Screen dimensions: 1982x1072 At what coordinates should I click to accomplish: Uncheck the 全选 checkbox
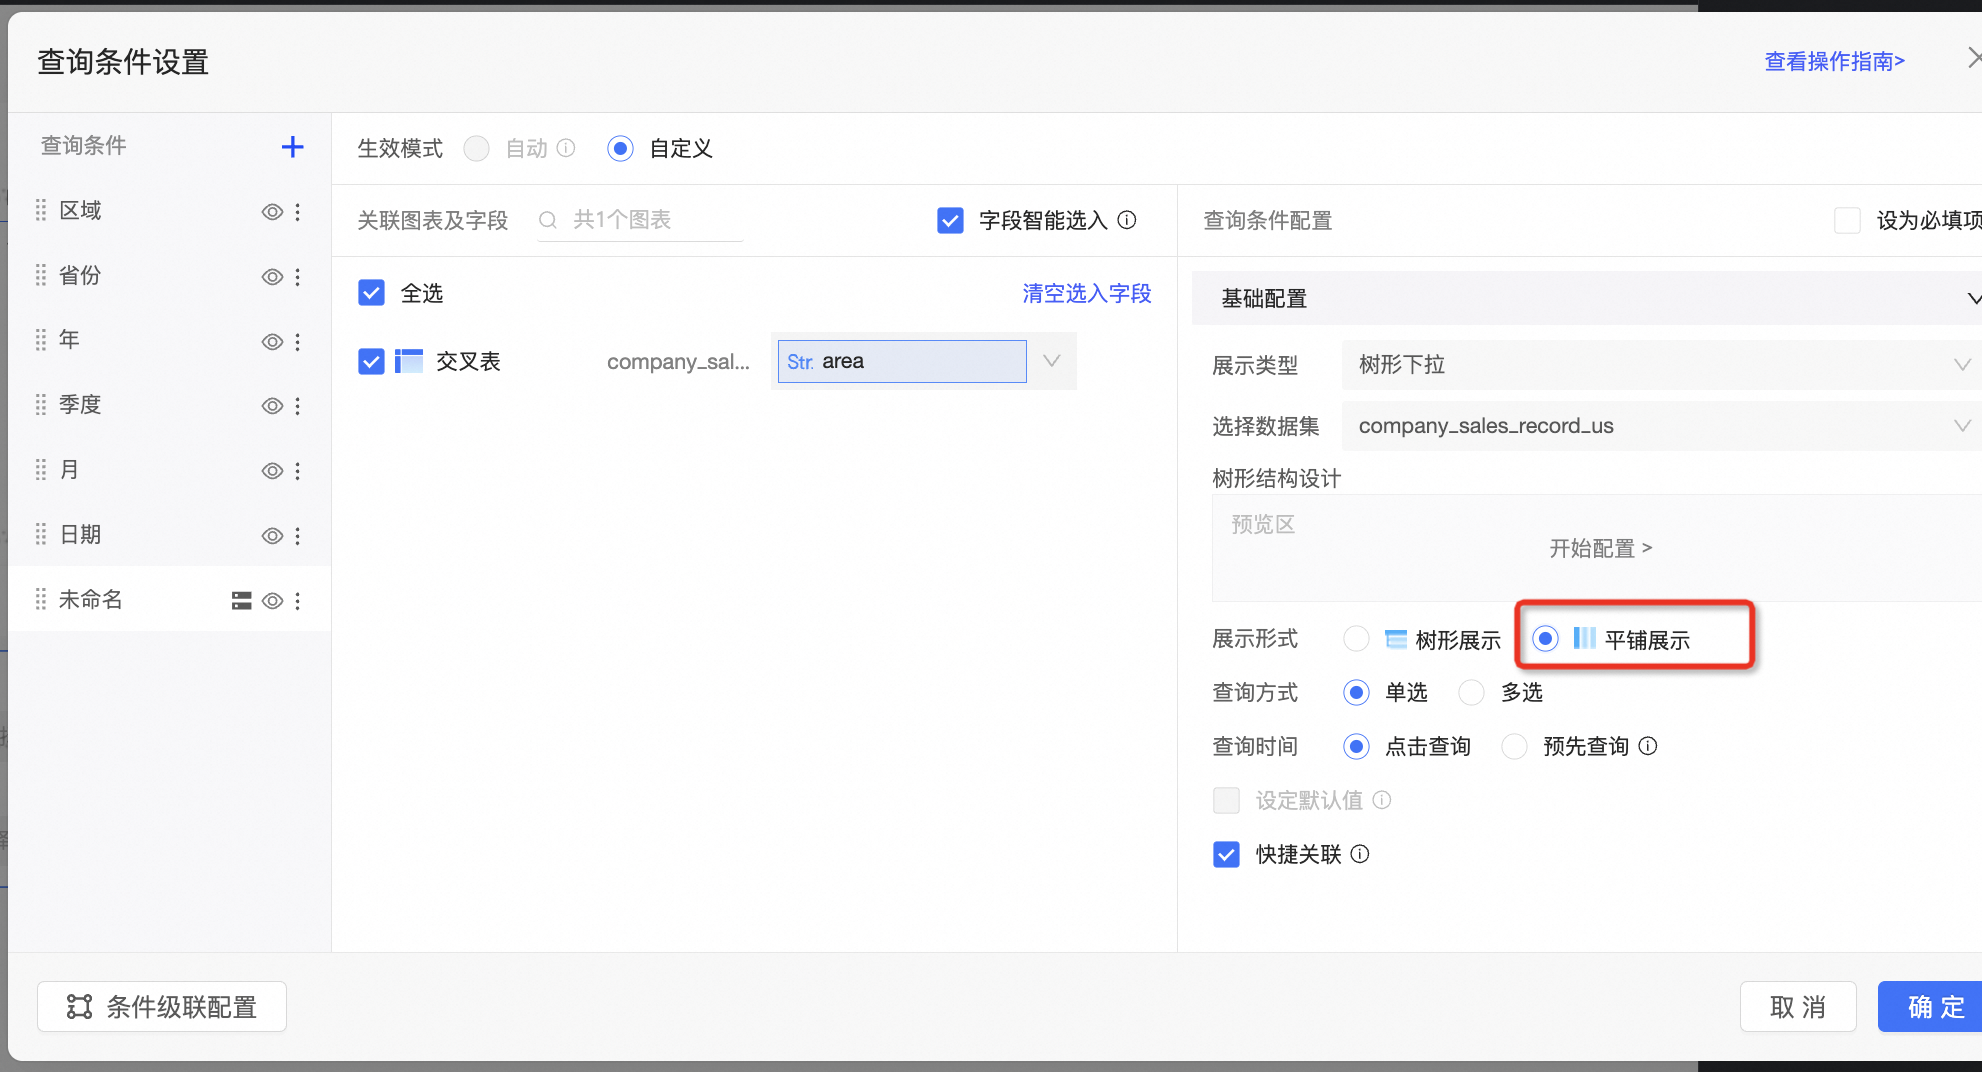[371, 293]
